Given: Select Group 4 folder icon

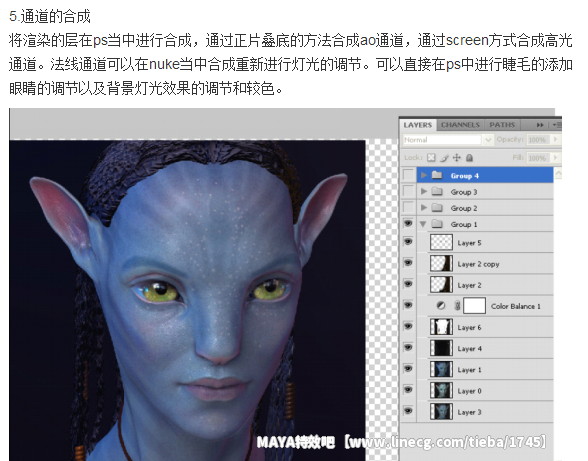Looking at the screenshot, I should tap(437, 175).
